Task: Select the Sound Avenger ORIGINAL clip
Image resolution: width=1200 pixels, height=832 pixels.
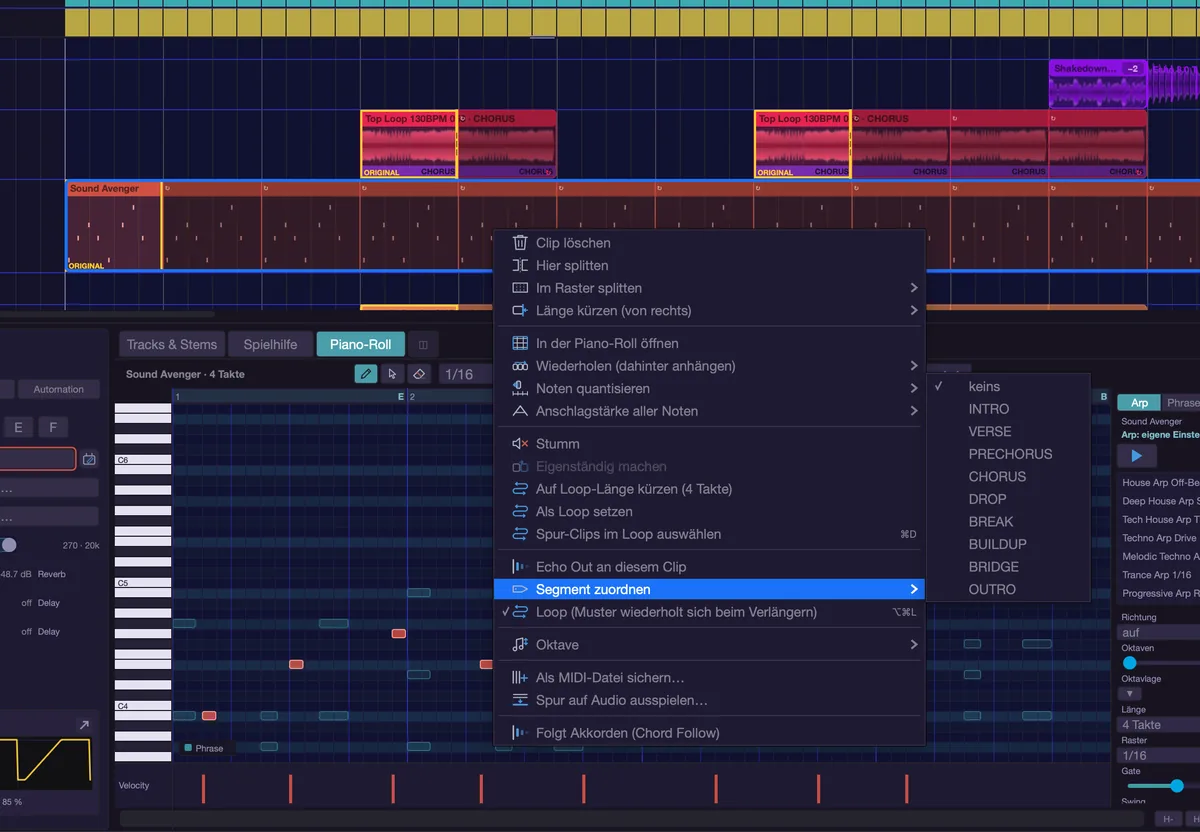Action: pyautogui.click(x=114, y=226)
